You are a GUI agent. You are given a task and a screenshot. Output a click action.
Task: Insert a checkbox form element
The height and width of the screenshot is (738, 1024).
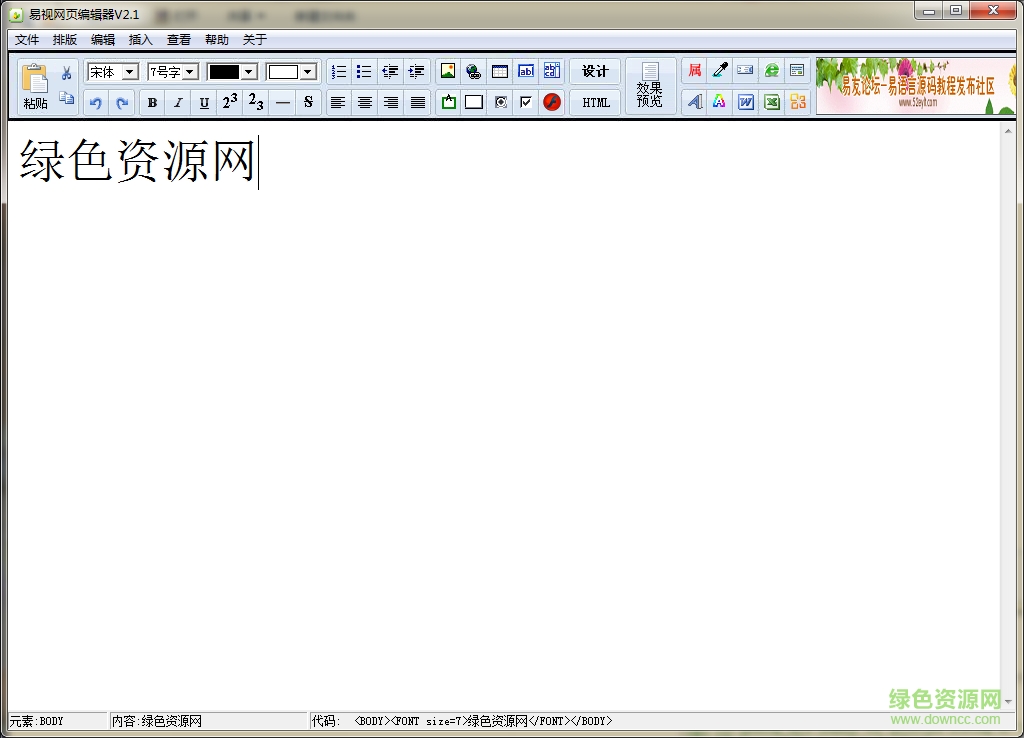point(526,102)
